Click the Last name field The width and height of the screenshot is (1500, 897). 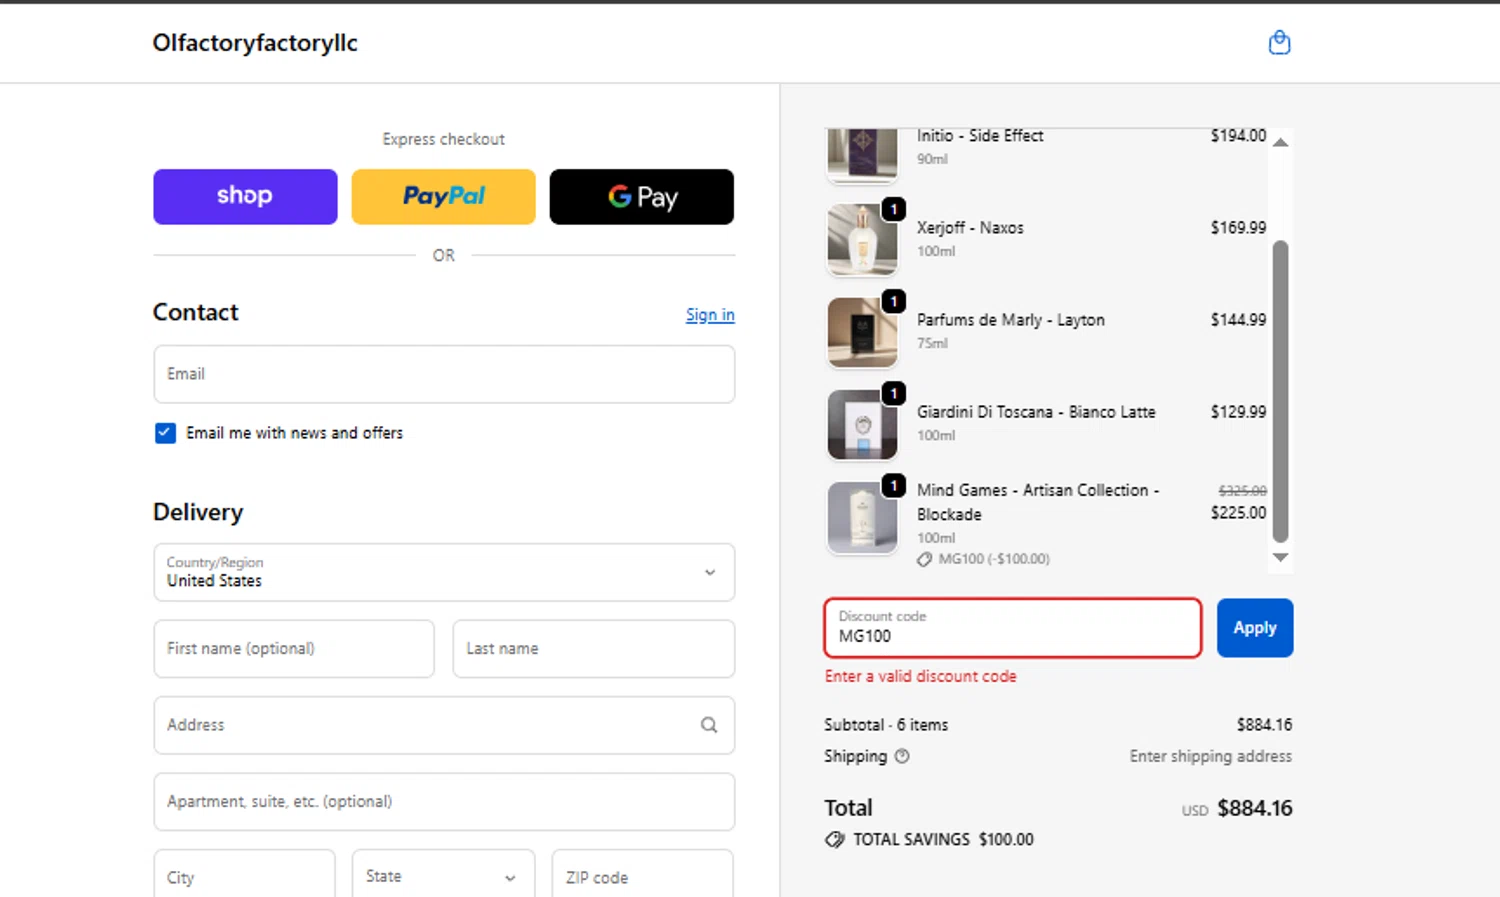pyautogui.click(x=593, y=649)
